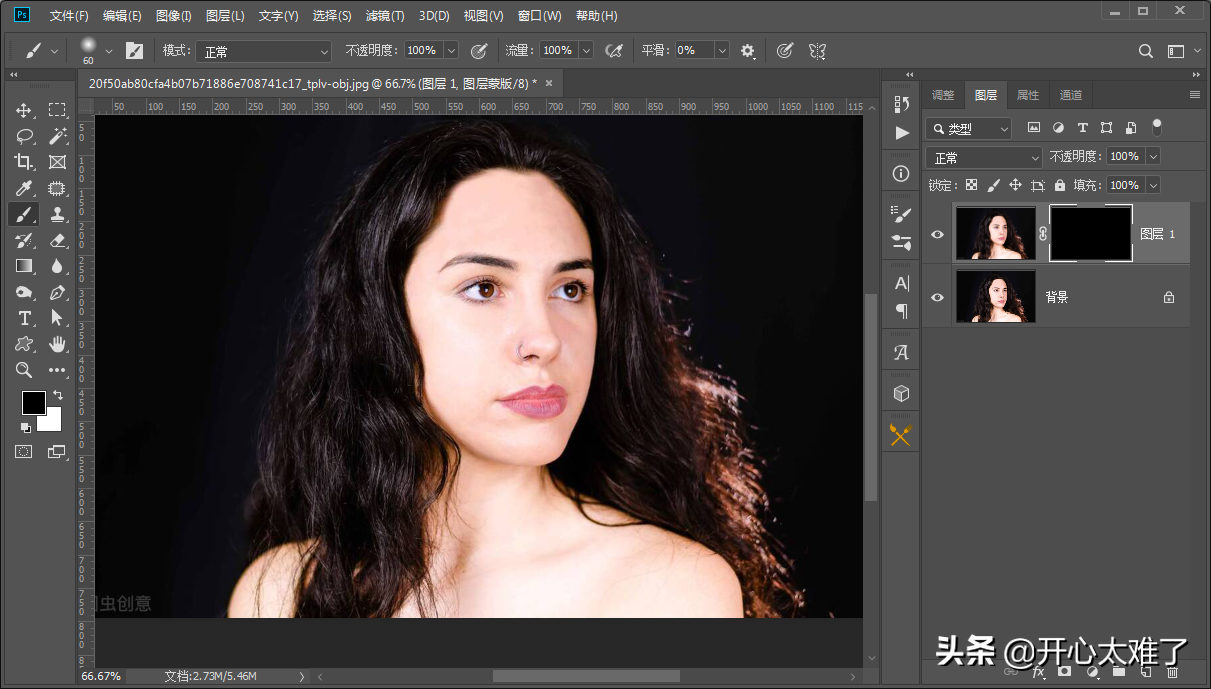Select the Gradient tool
Viewport: 1211px width, 689px height.
click(24, 266)
